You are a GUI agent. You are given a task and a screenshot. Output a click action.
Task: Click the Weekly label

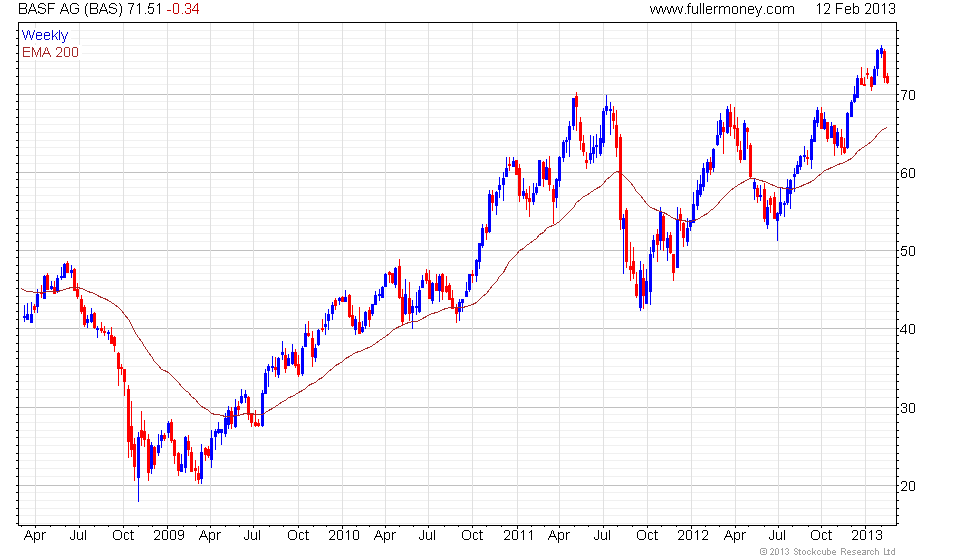(x=45, y=36)
